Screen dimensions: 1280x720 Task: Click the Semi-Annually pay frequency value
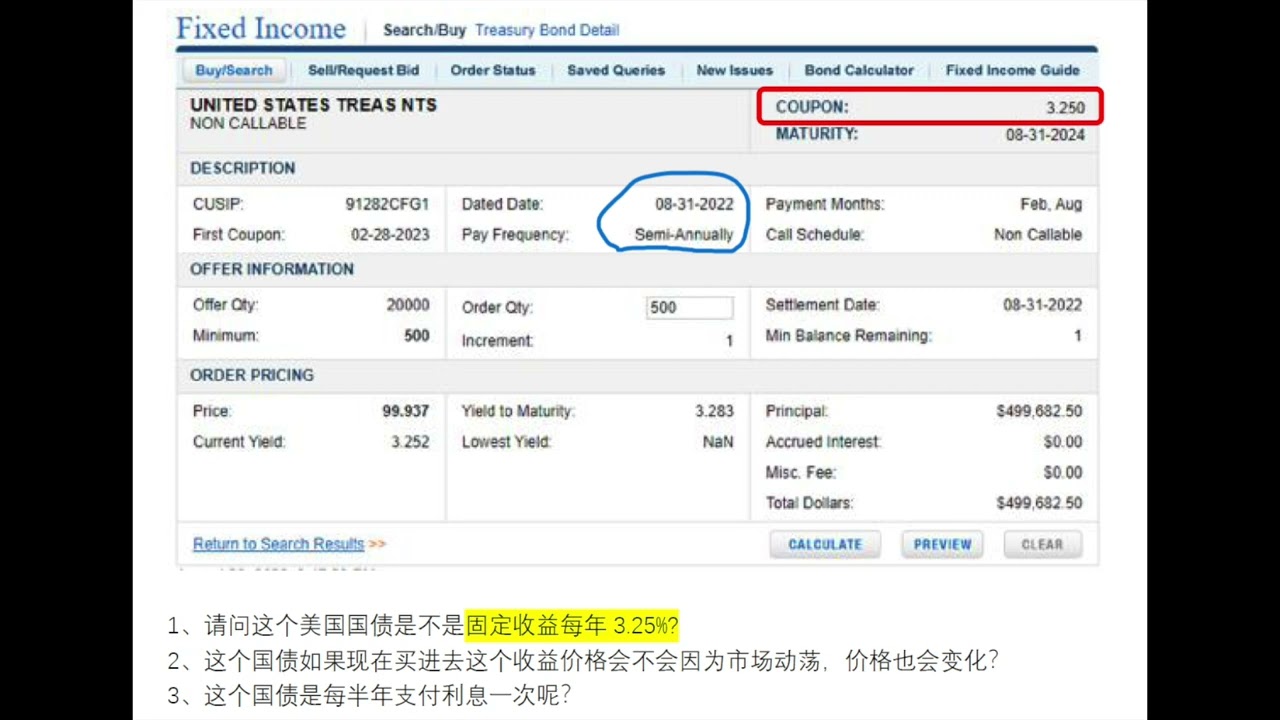click(x=684, y=235)
